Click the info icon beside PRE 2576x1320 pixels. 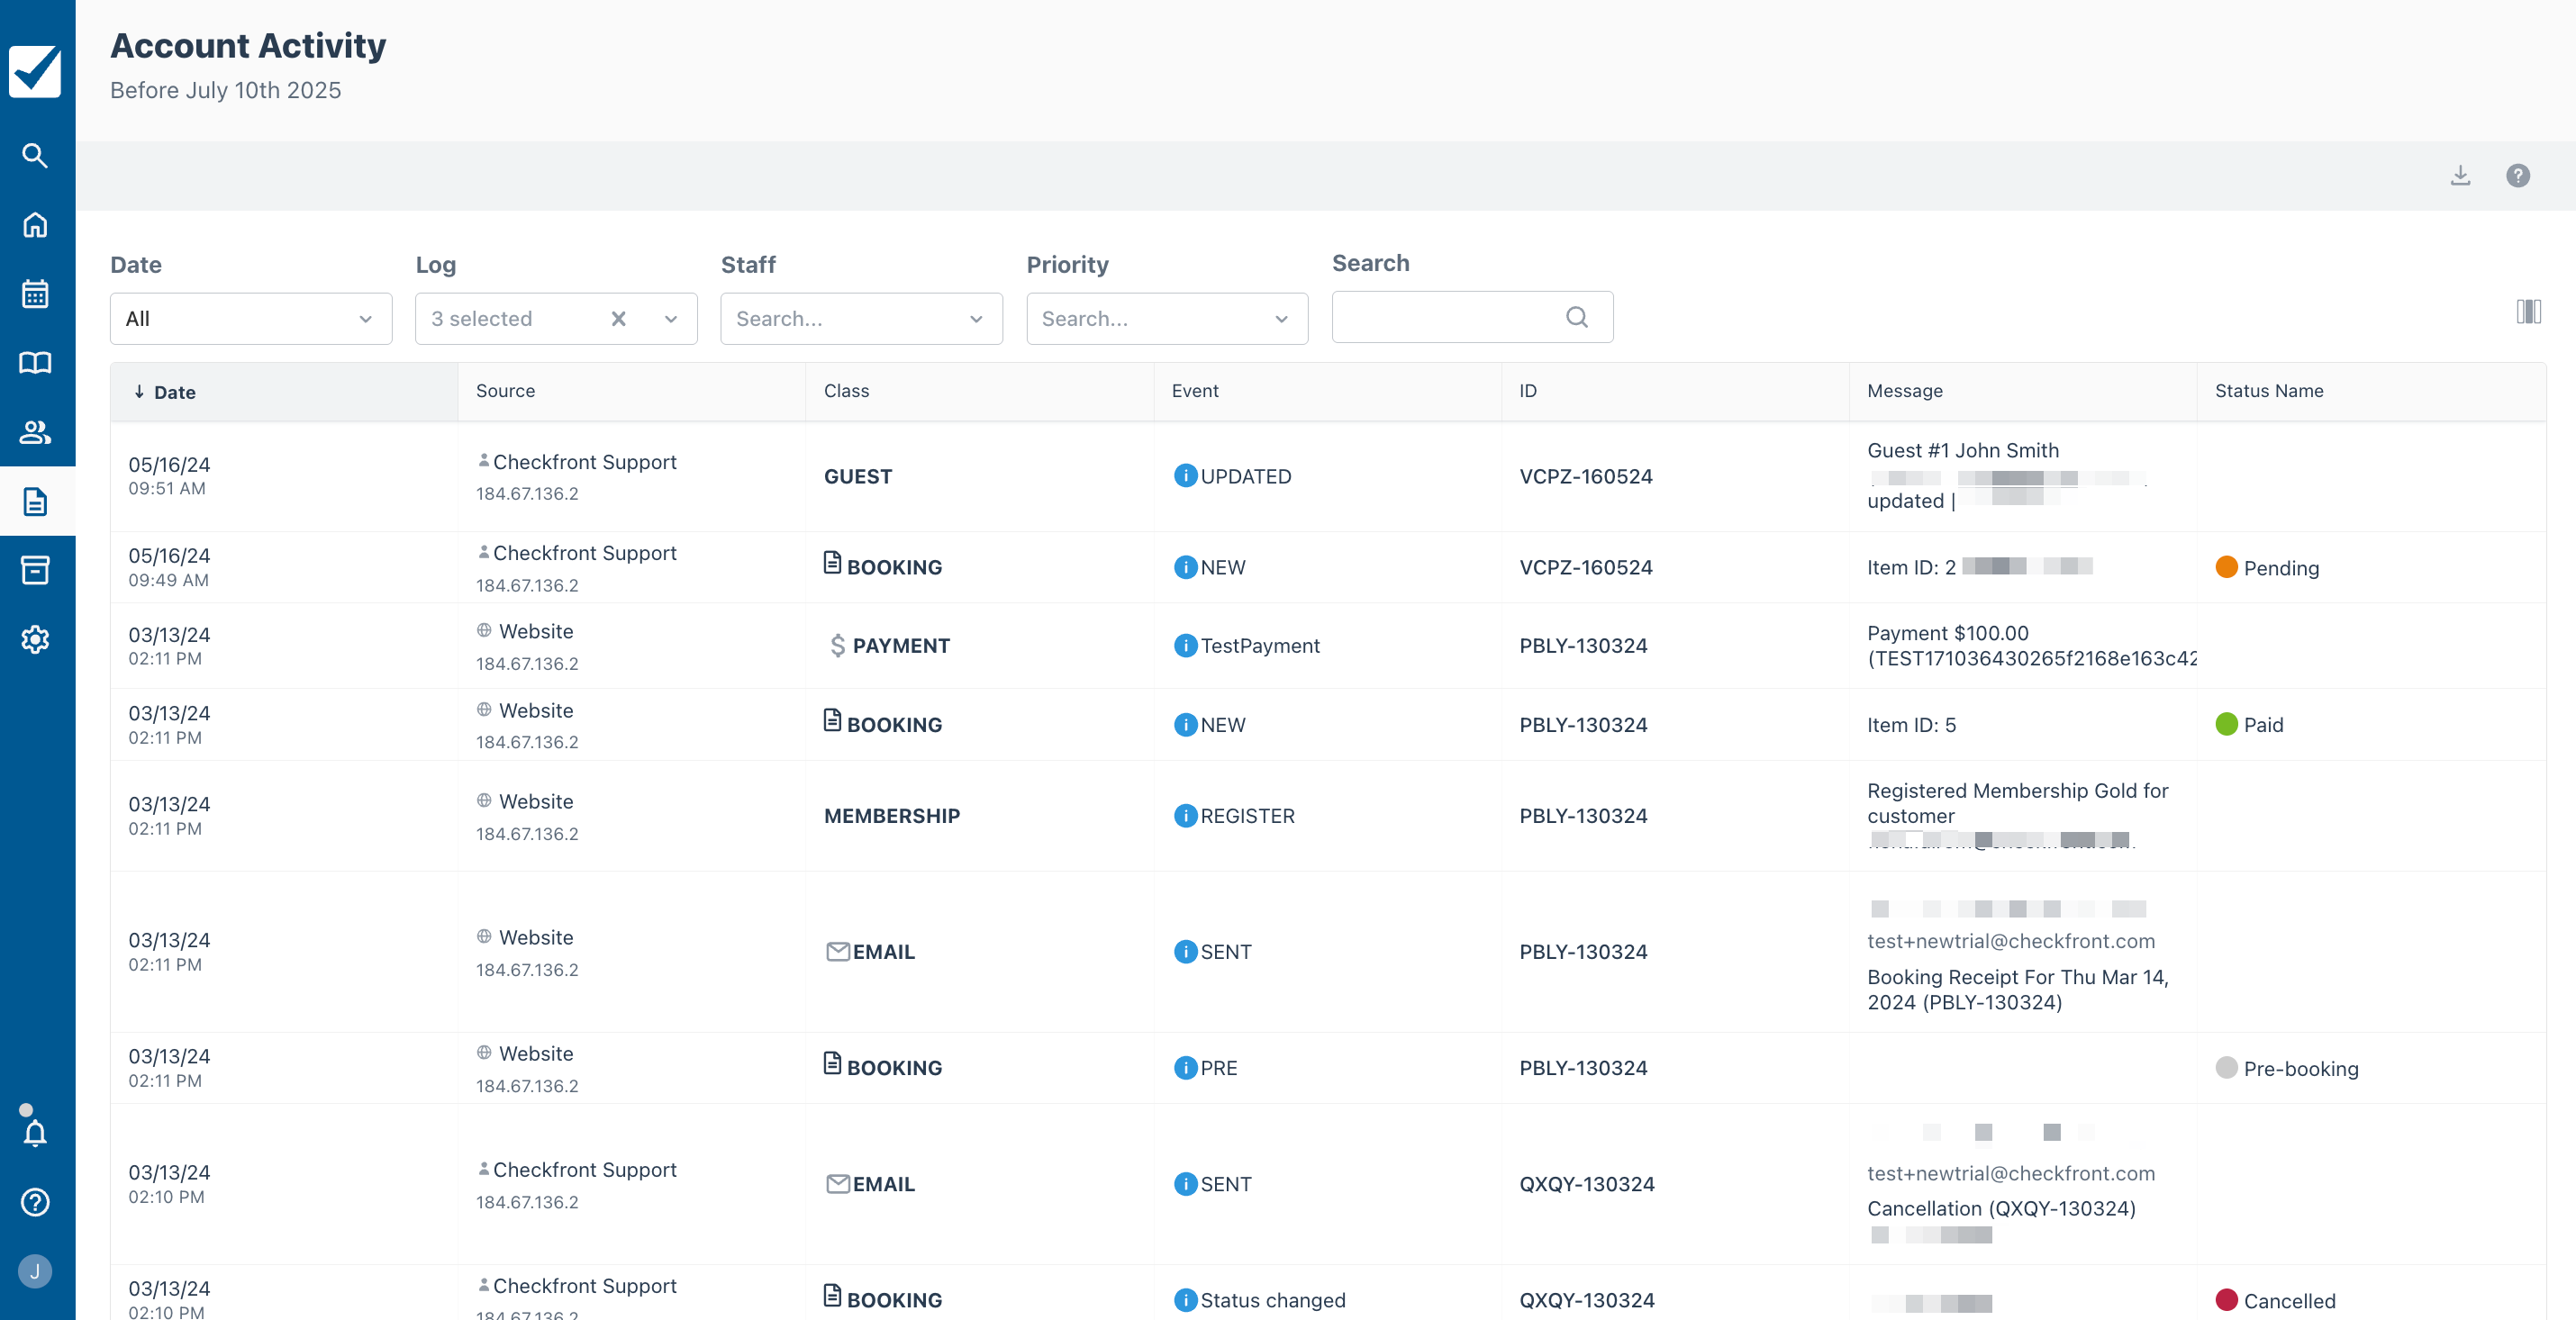click(x=1184, y=1068)
